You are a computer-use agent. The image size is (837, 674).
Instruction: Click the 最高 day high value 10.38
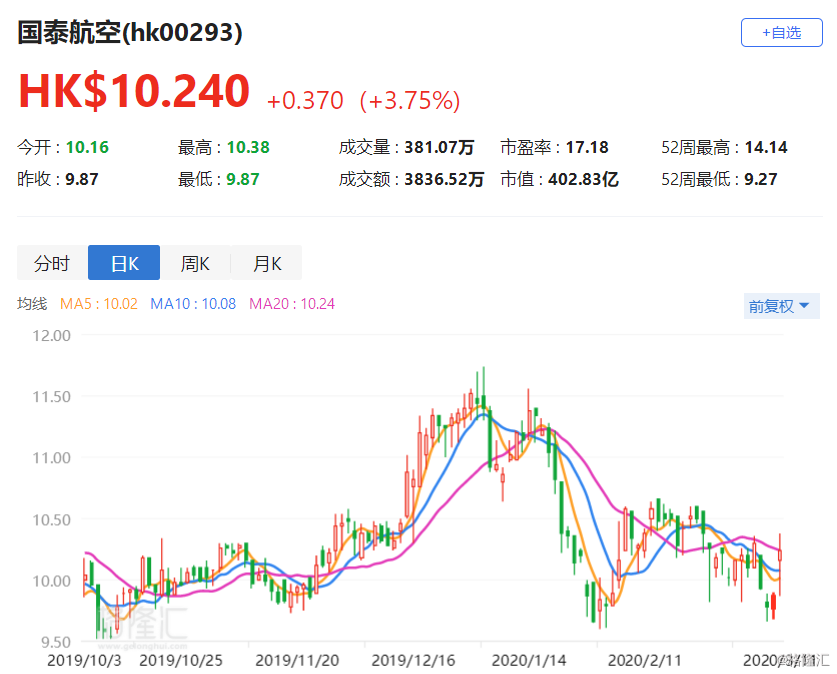(x=248, y=147)
